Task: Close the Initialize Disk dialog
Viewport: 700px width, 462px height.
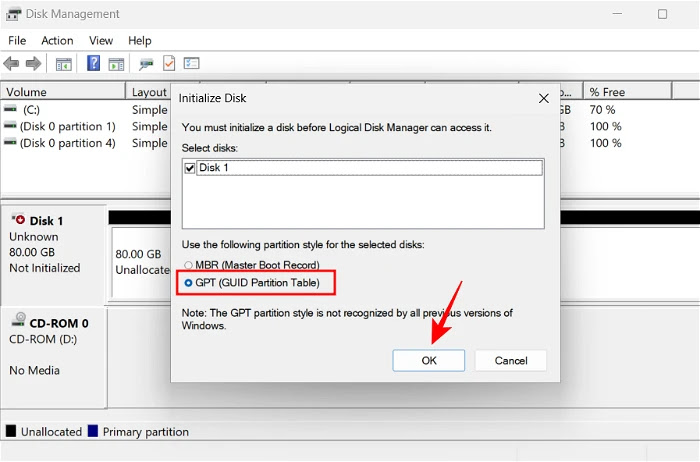Action: pyautogui.click(x=543, y=98)
